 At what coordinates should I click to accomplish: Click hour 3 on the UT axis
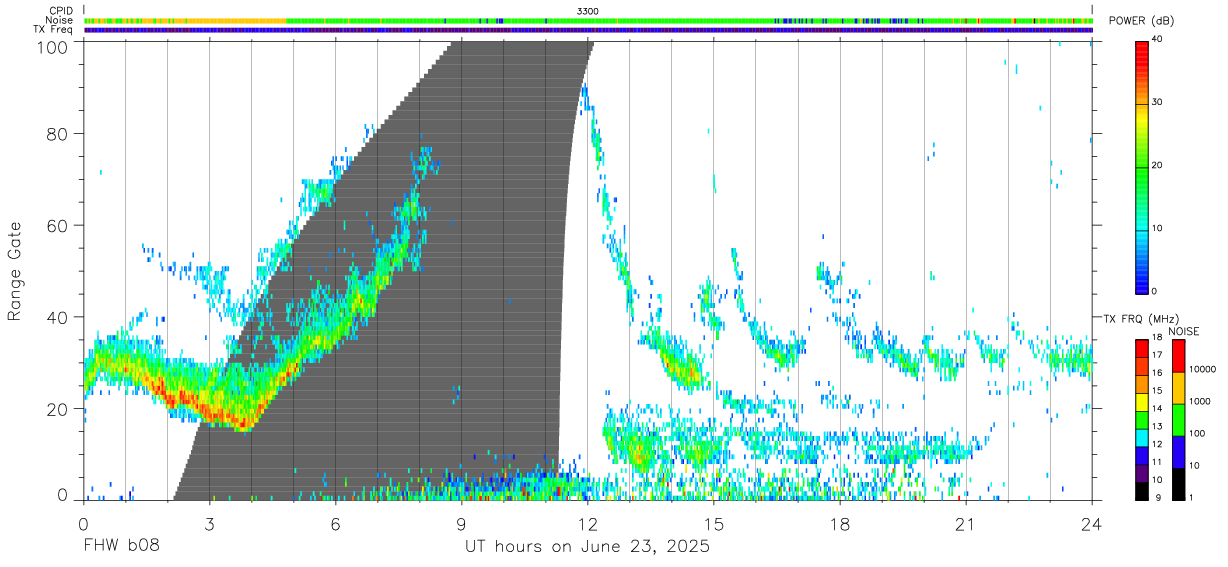point(209,522)
